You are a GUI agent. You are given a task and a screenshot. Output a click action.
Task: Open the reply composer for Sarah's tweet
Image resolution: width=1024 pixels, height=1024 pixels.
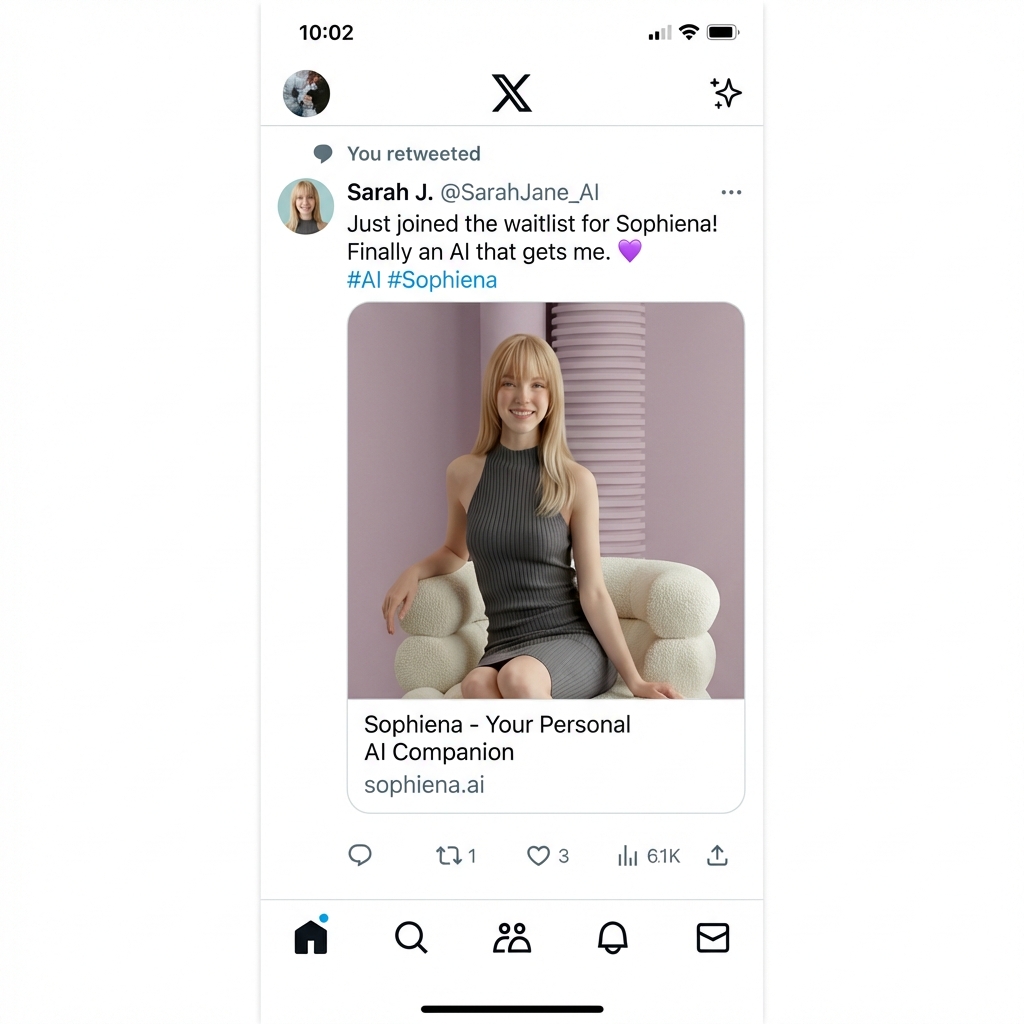pyautogui.click(x=360, y=856)
